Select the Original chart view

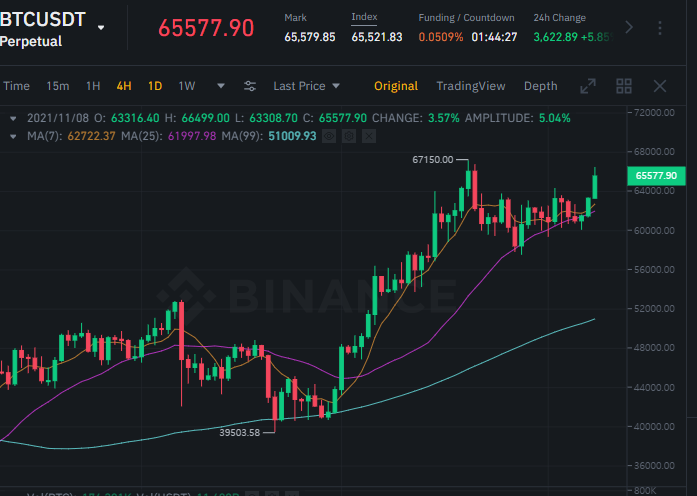point(396,86)
